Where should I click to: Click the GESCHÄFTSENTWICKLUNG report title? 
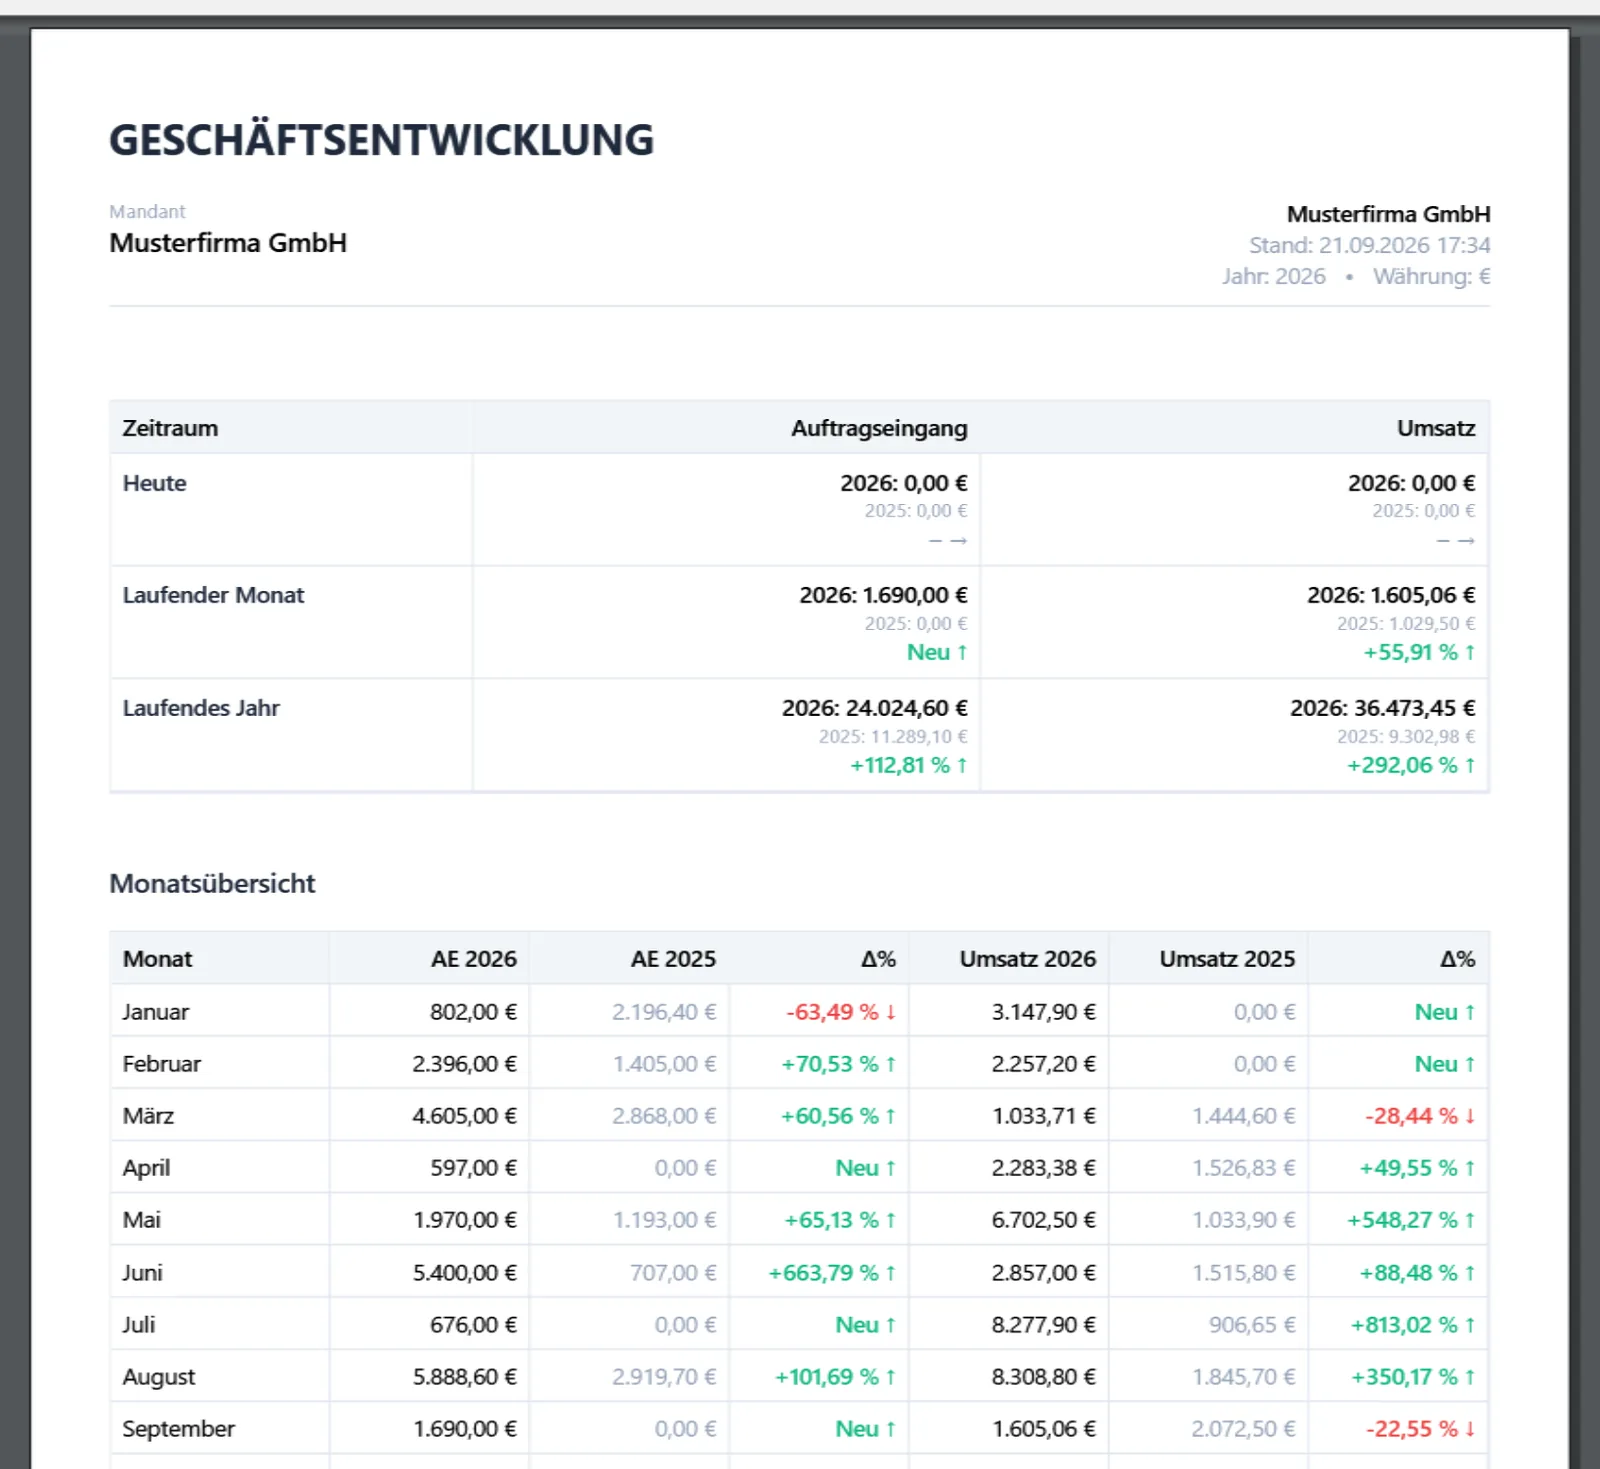(381, 140)
